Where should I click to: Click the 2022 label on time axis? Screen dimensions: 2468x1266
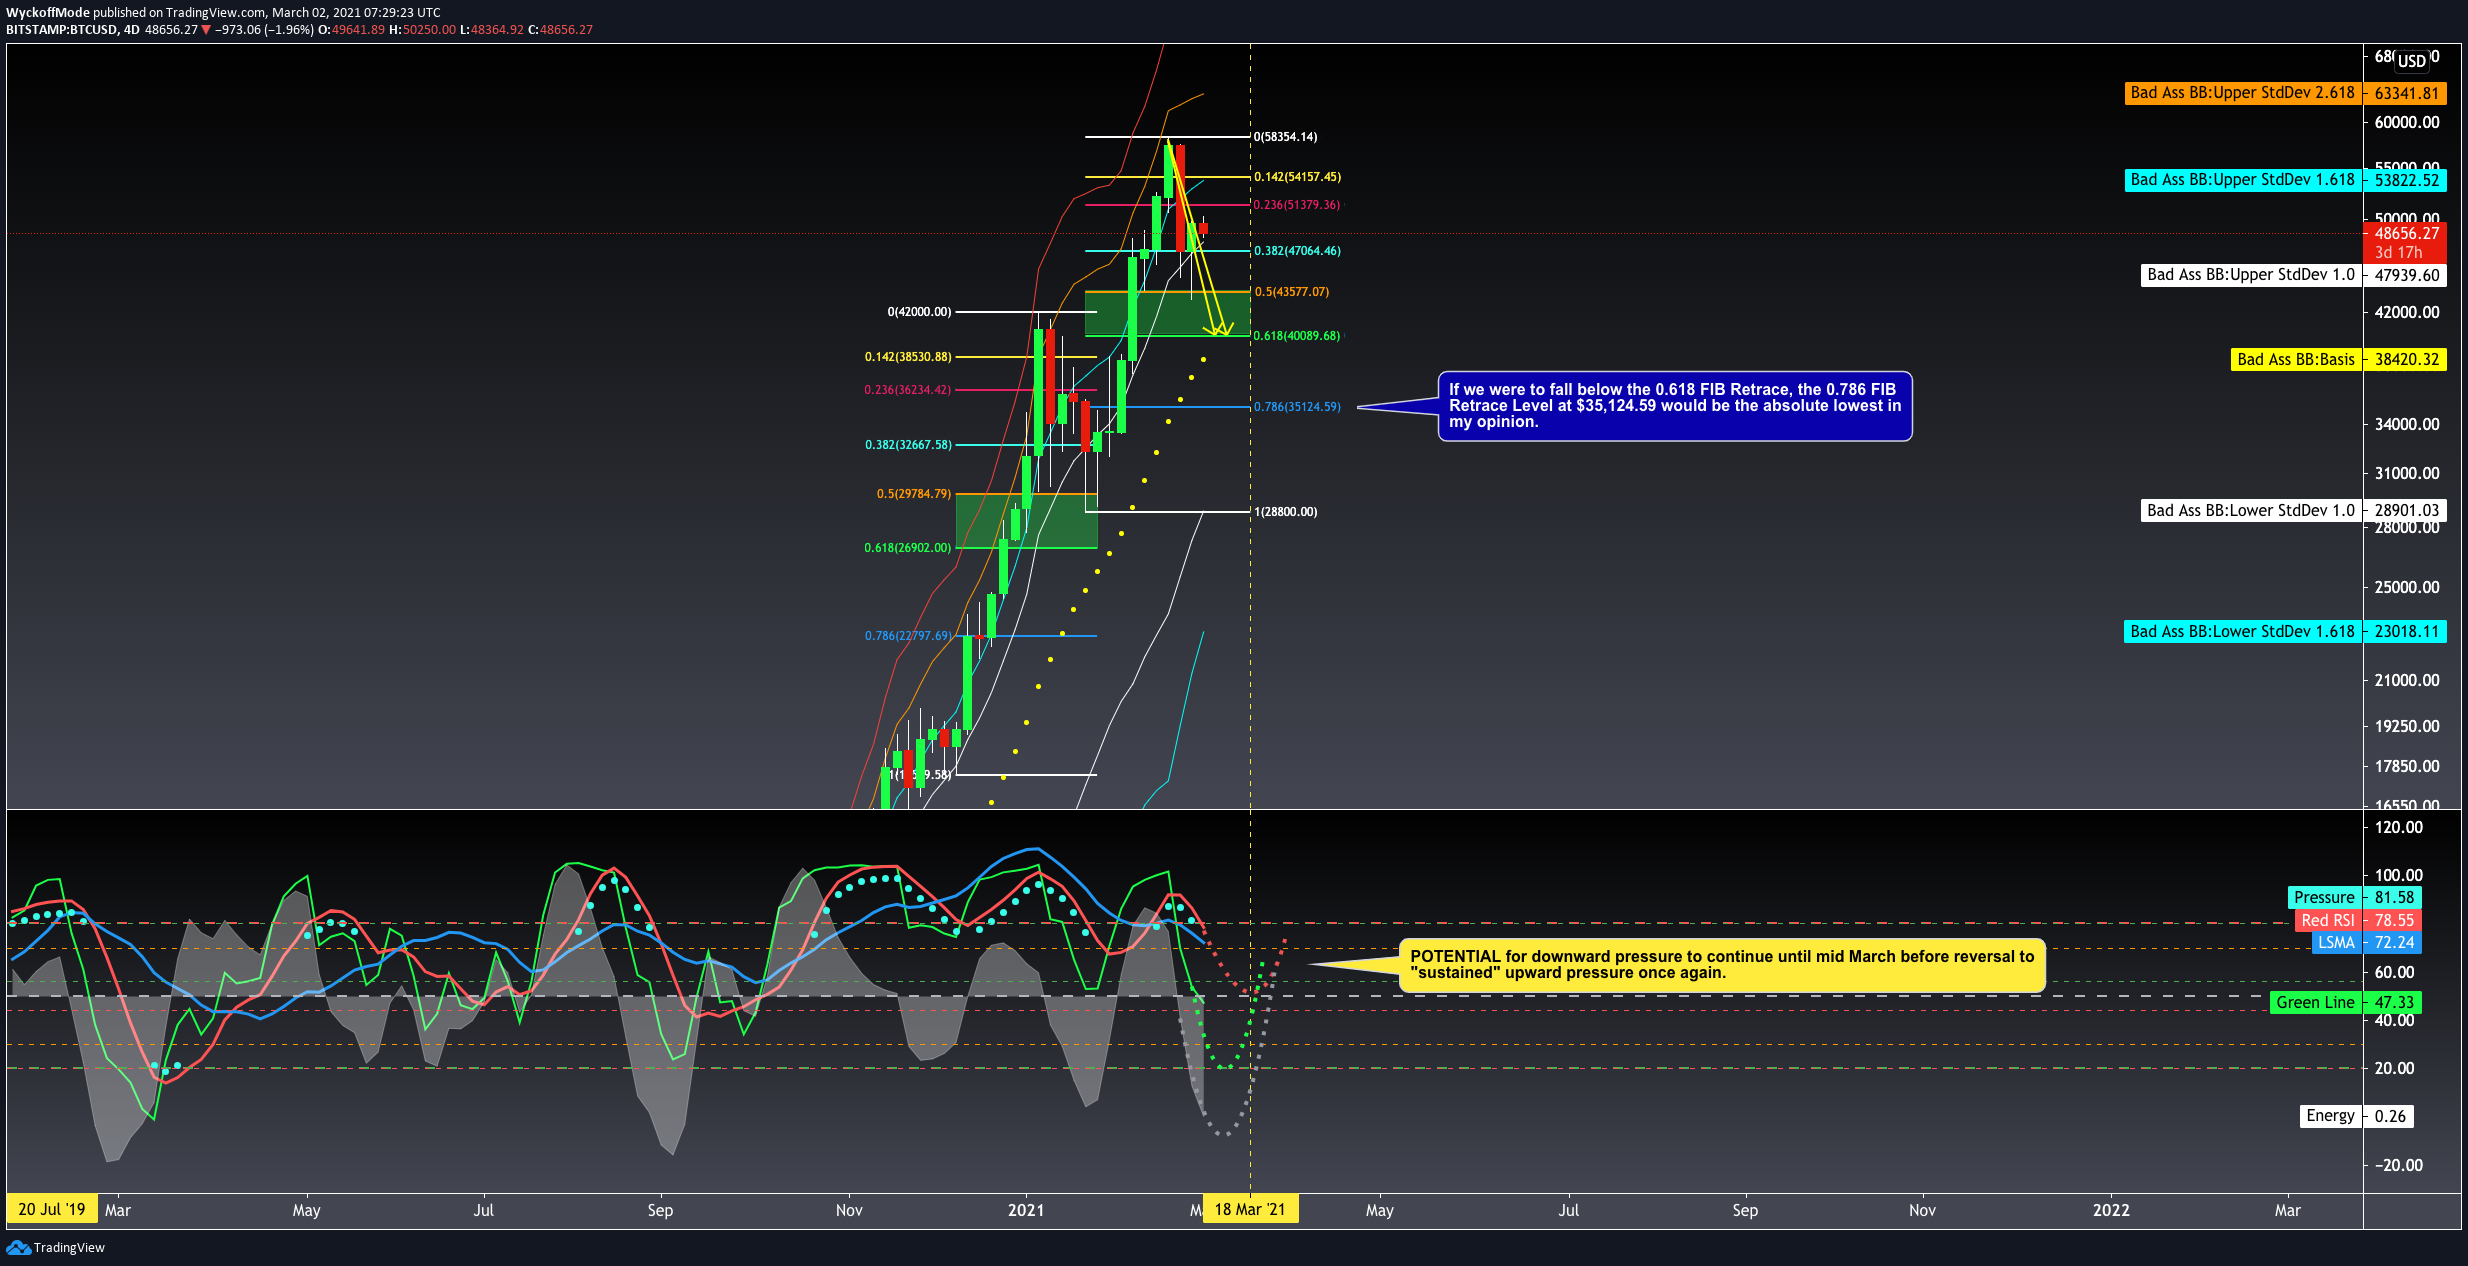coord(2111,1210)
